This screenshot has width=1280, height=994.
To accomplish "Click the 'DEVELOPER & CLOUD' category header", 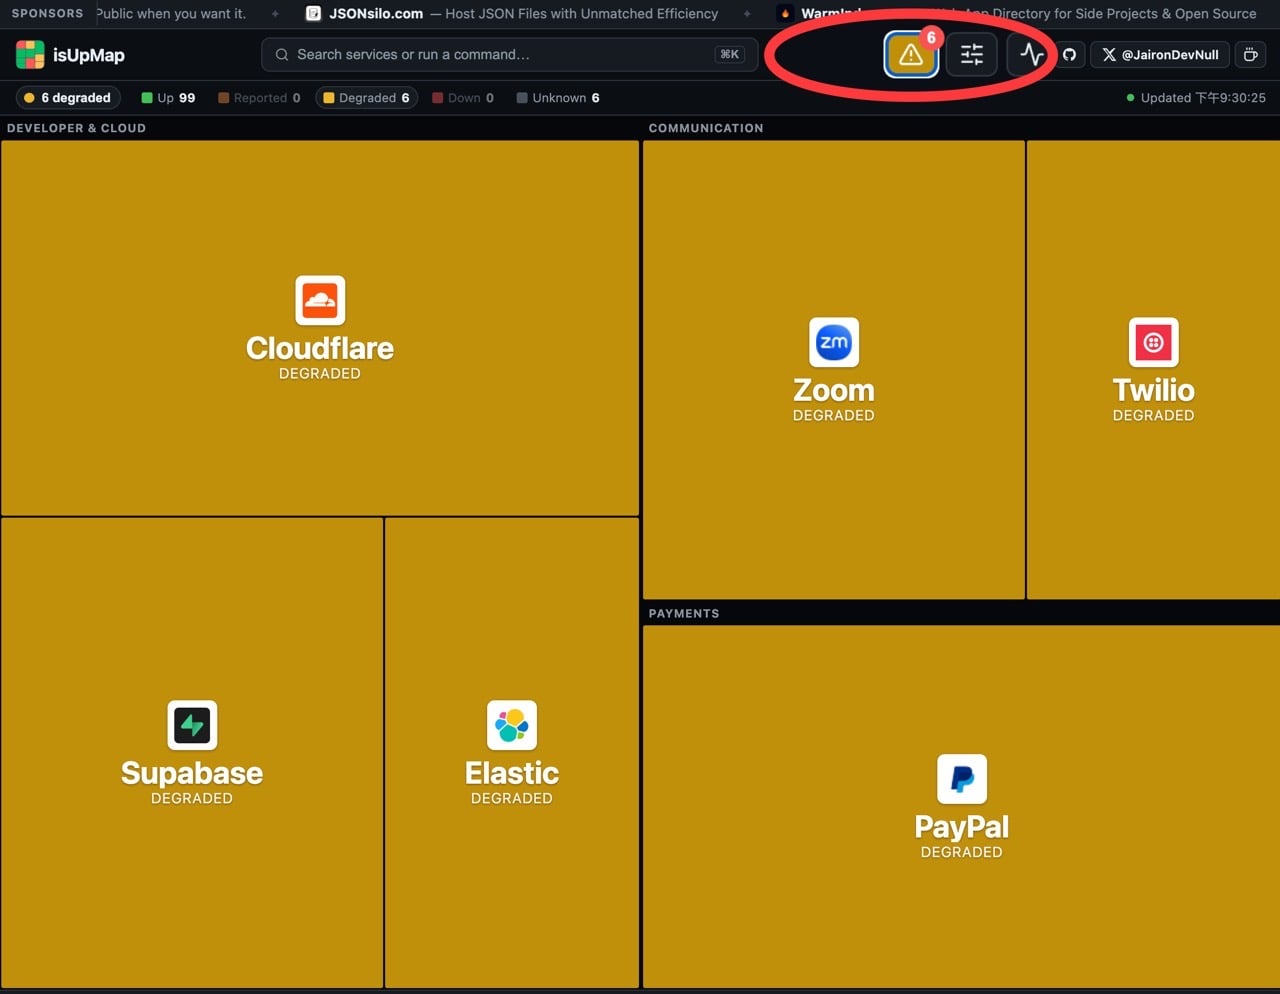I will point(76,128).
